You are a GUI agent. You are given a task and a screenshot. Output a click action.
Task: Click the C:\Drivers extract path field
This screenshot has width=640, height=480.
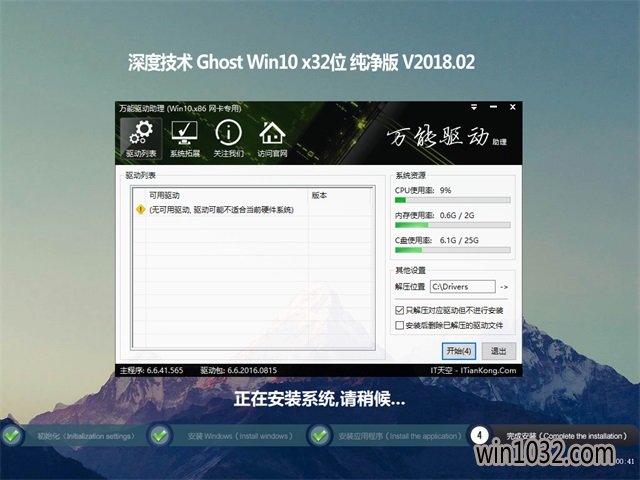click(462, 287)
